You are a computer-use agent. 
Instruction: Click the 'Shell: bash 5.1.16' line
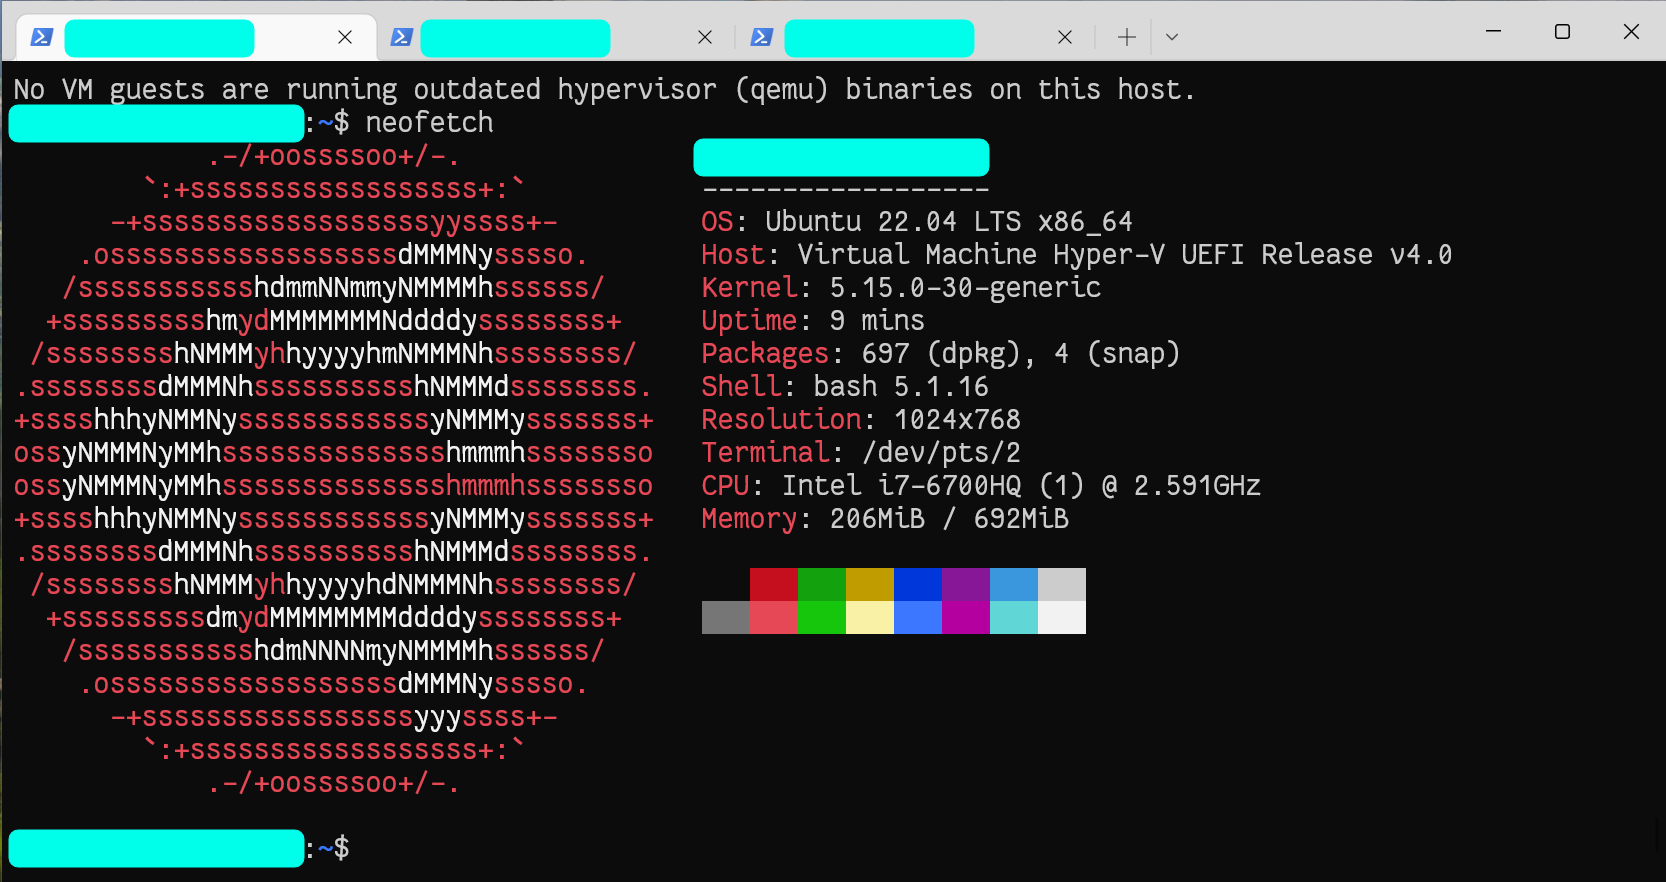(845, 386)
